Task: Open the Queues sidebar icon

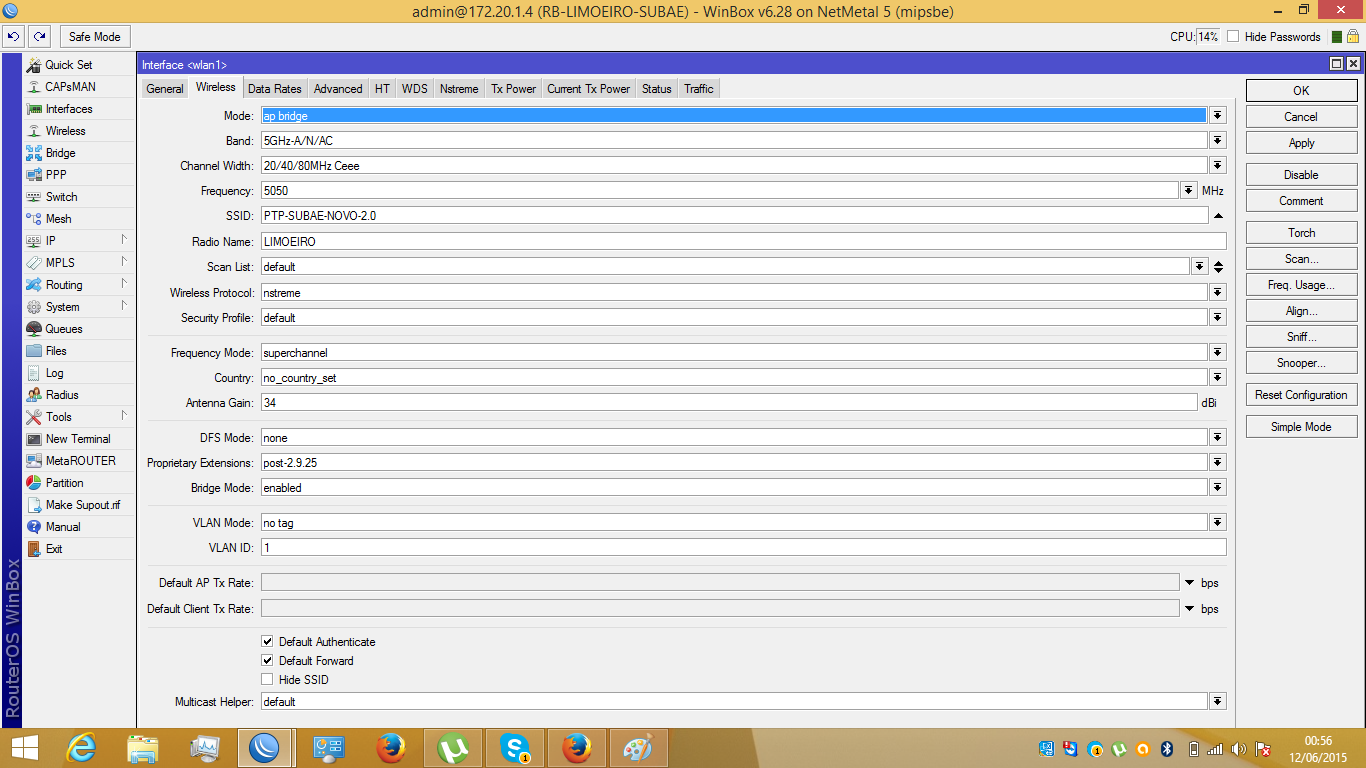Action: (x=34, y=329)
